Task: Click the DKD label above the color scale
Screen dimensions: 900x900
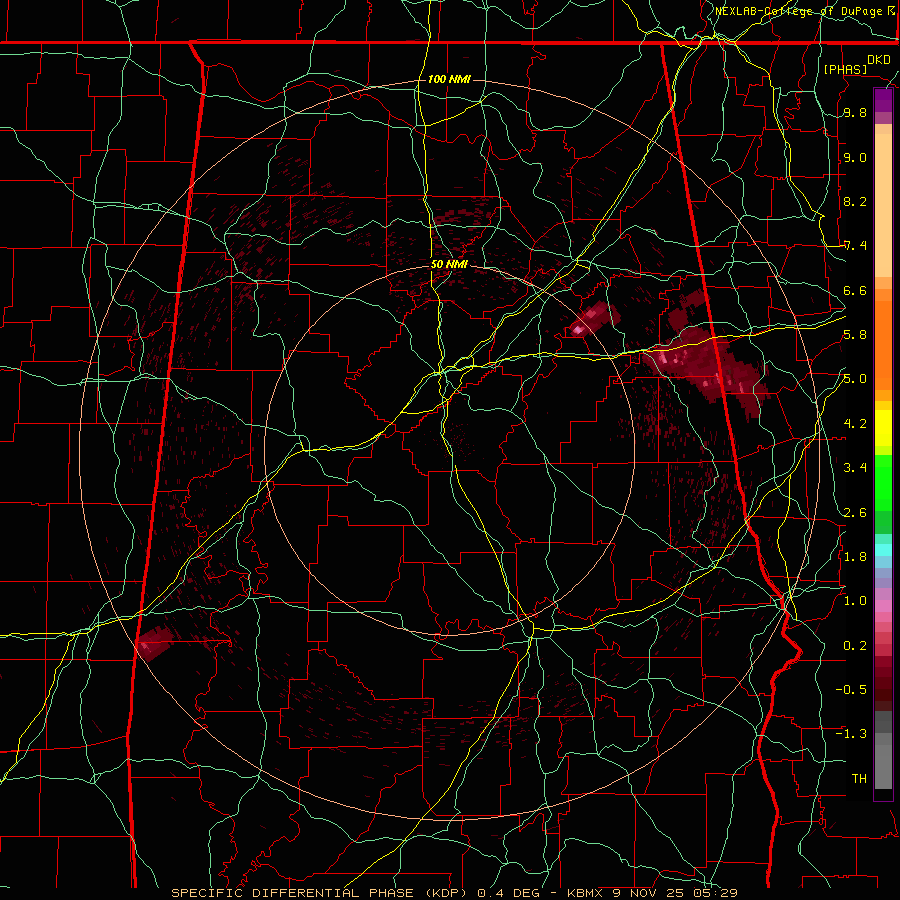Action: click(x=879, y=60)
